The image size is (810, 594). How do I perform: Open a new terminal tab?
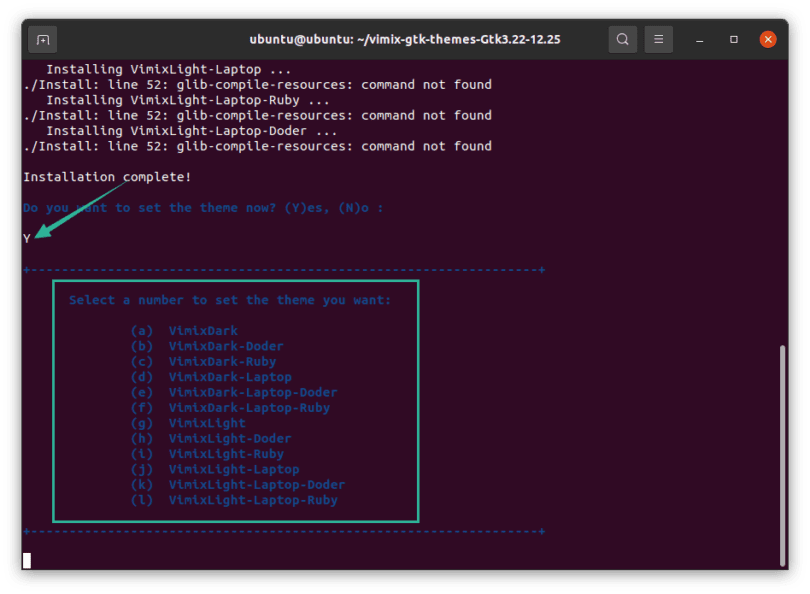click(42, 39)
